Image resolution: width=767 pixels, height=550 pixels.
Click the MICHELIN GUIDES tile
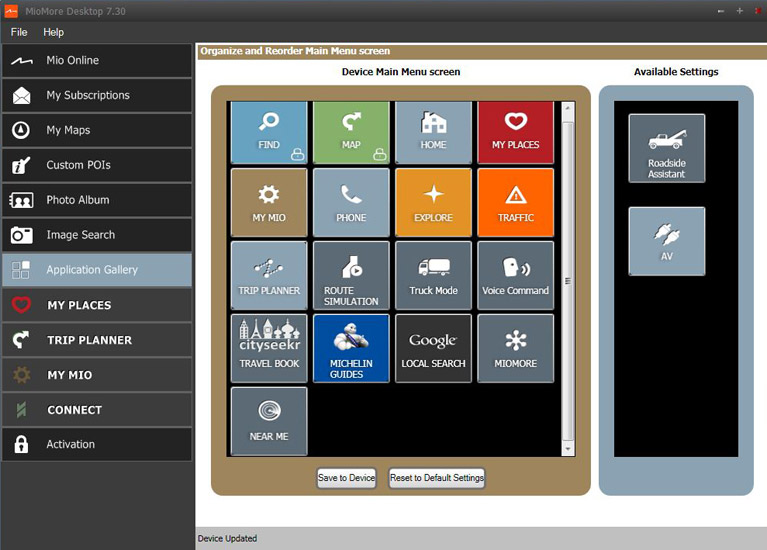351,348
